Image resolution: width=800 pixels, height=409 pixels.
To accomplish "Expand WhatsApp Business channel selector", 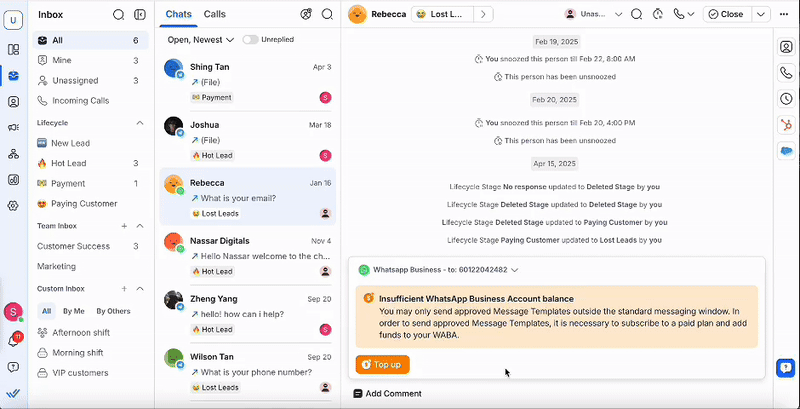I will click(515, 270).
